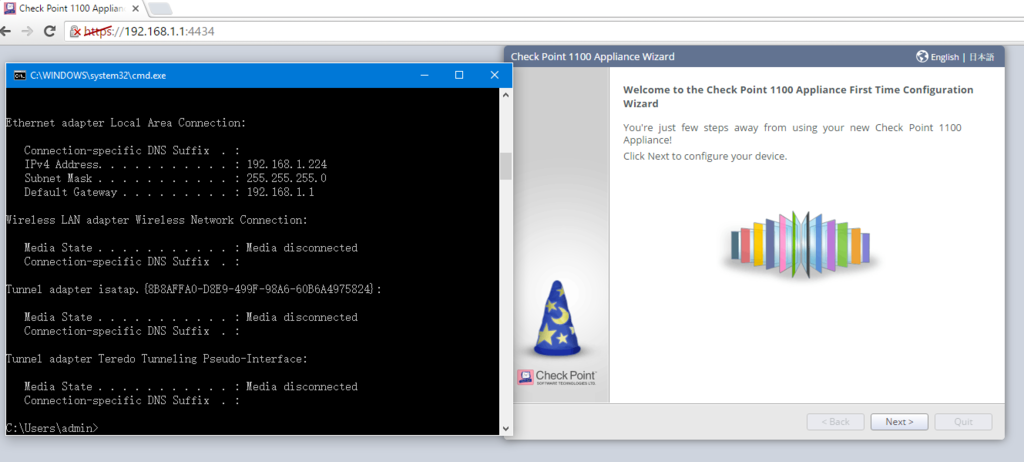Click the cmd scrollbar down arrow
The width and height of the screenshot is (1024, 462).
pyautogui.click(x=505, y=429)
